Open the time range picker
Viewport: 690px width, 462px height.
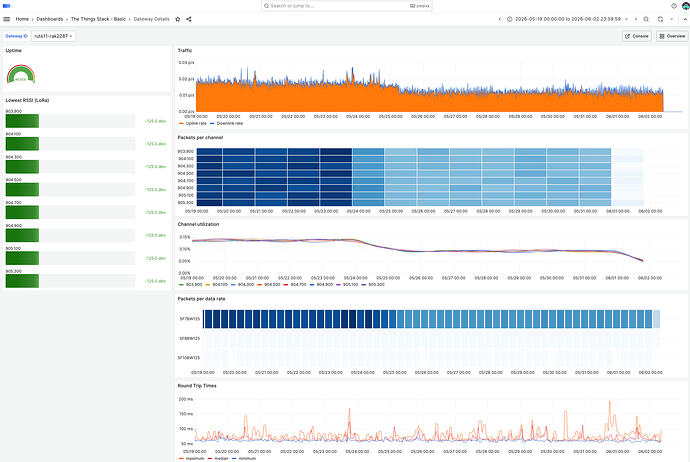(x=567, y=19)
